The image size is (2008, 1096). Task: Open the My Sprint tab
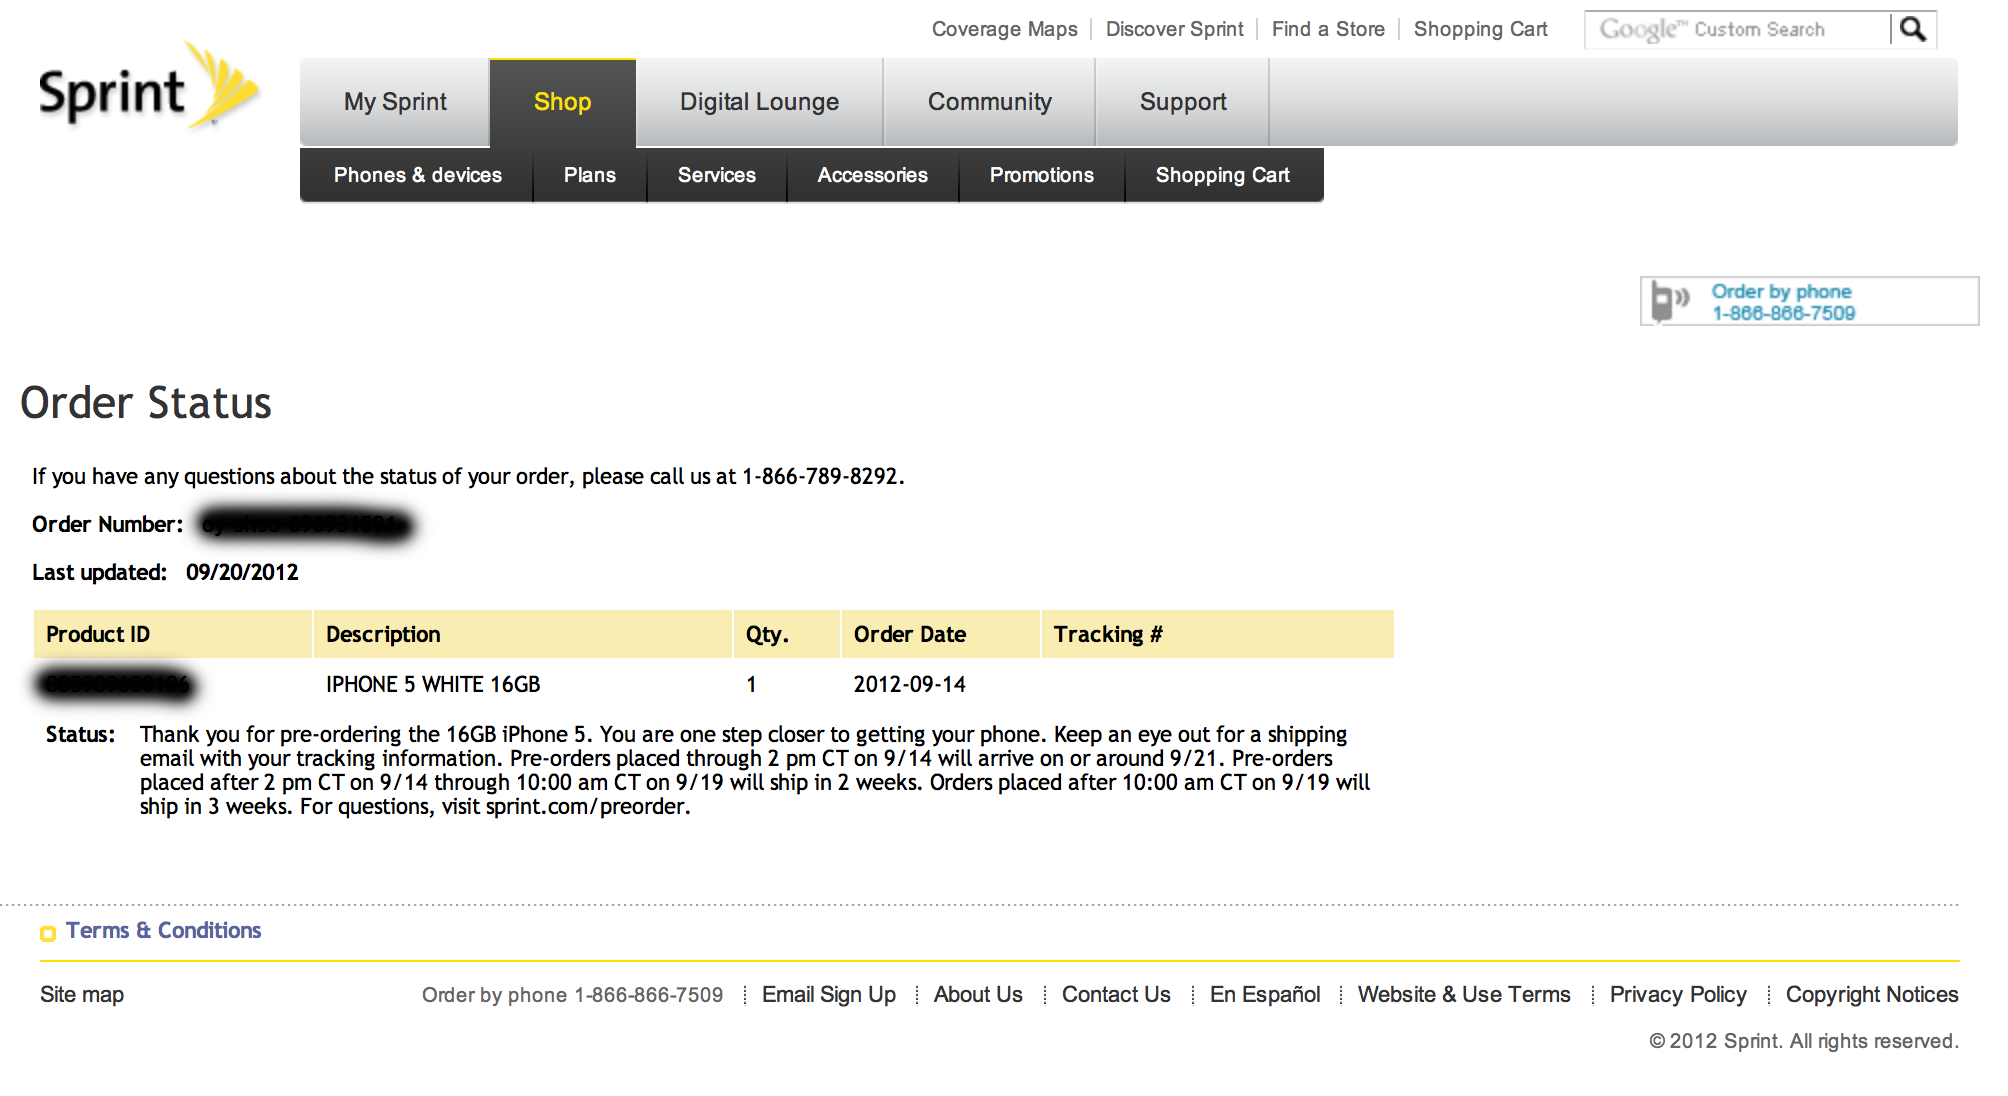tap(395, 102)
